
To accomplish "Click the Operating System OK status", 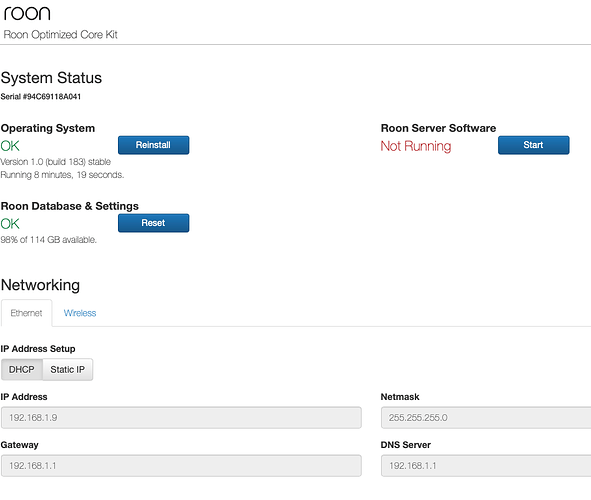I will (10, 146).
